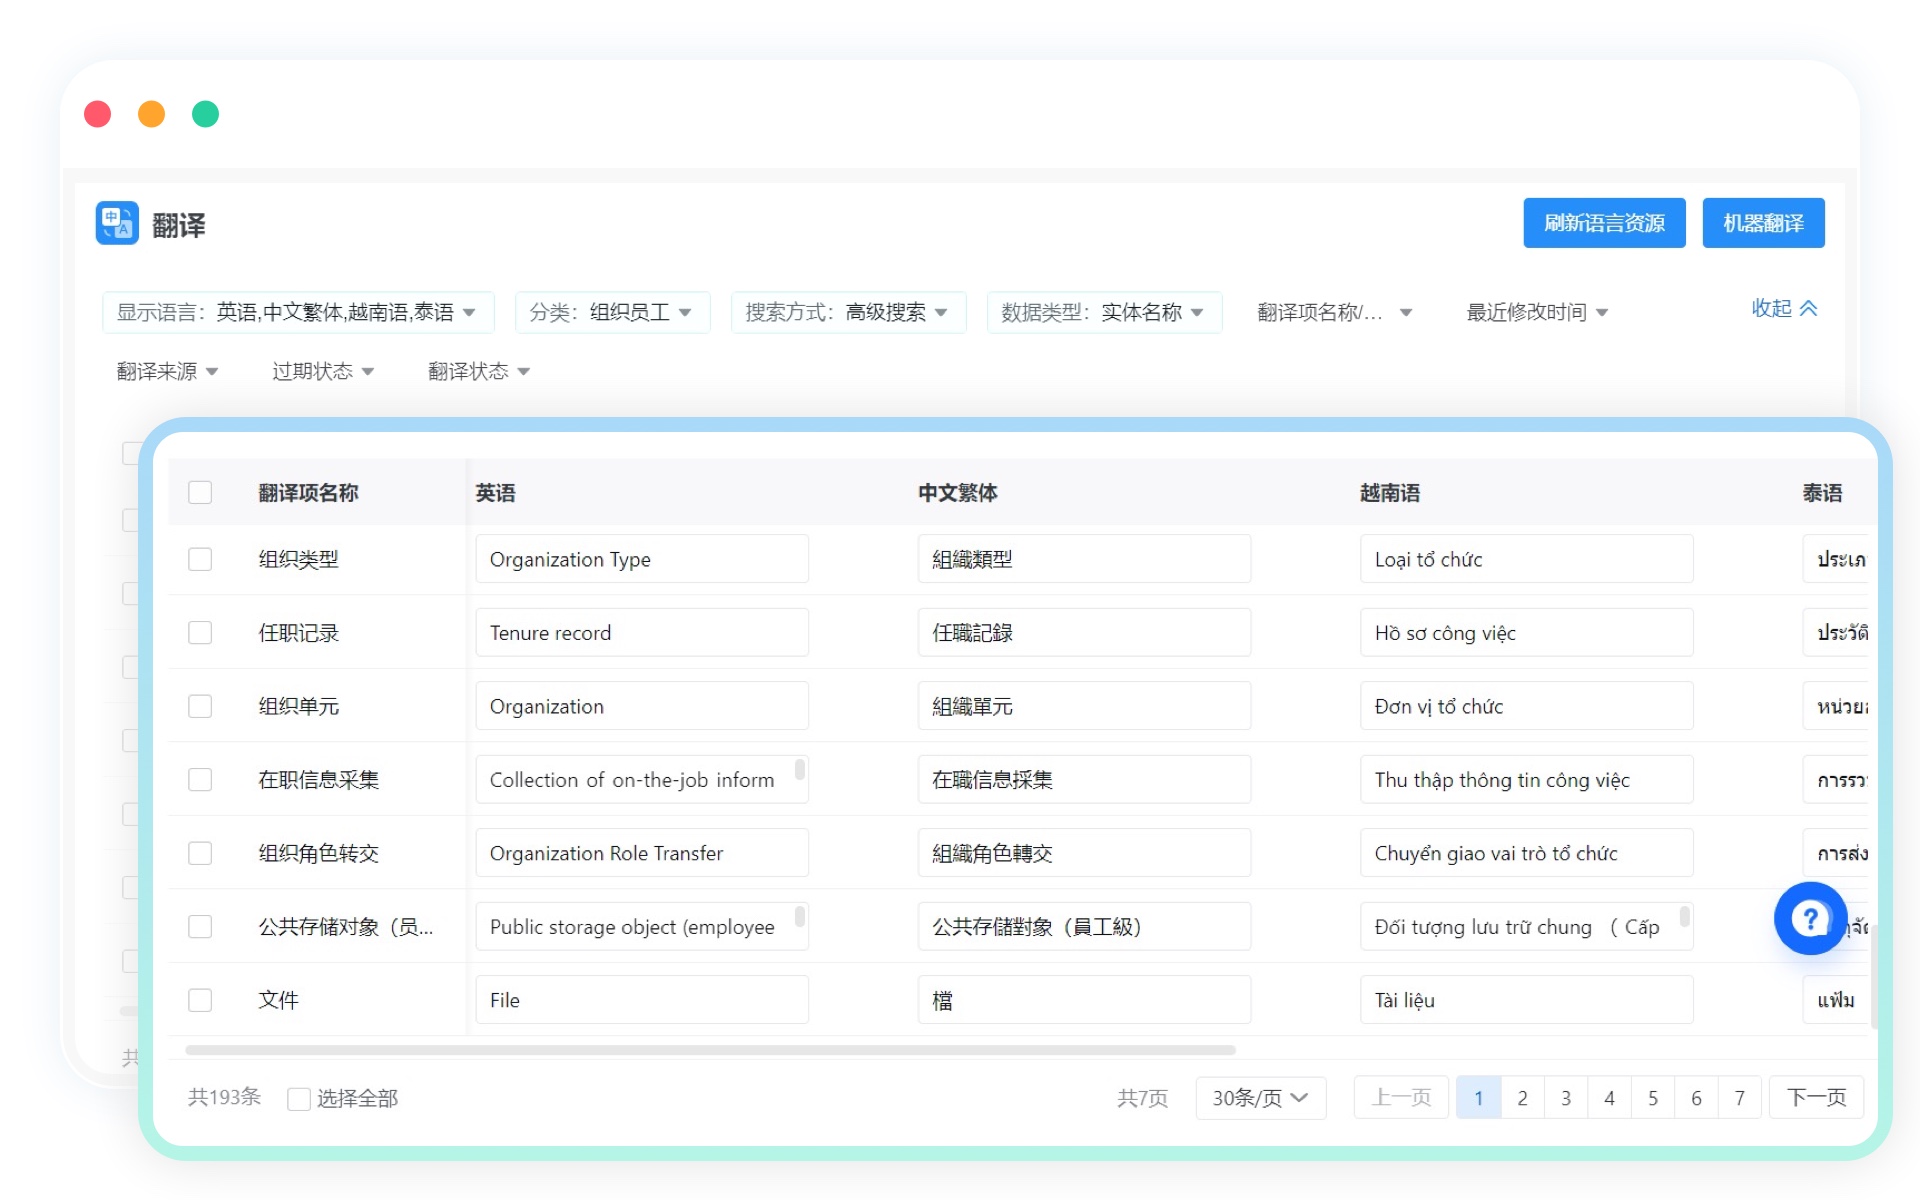The height and width of the screenshot is (1200, 1920).
Task: Tick the checkbox for 组织类型 row
Action: click(x=200, y=559)
